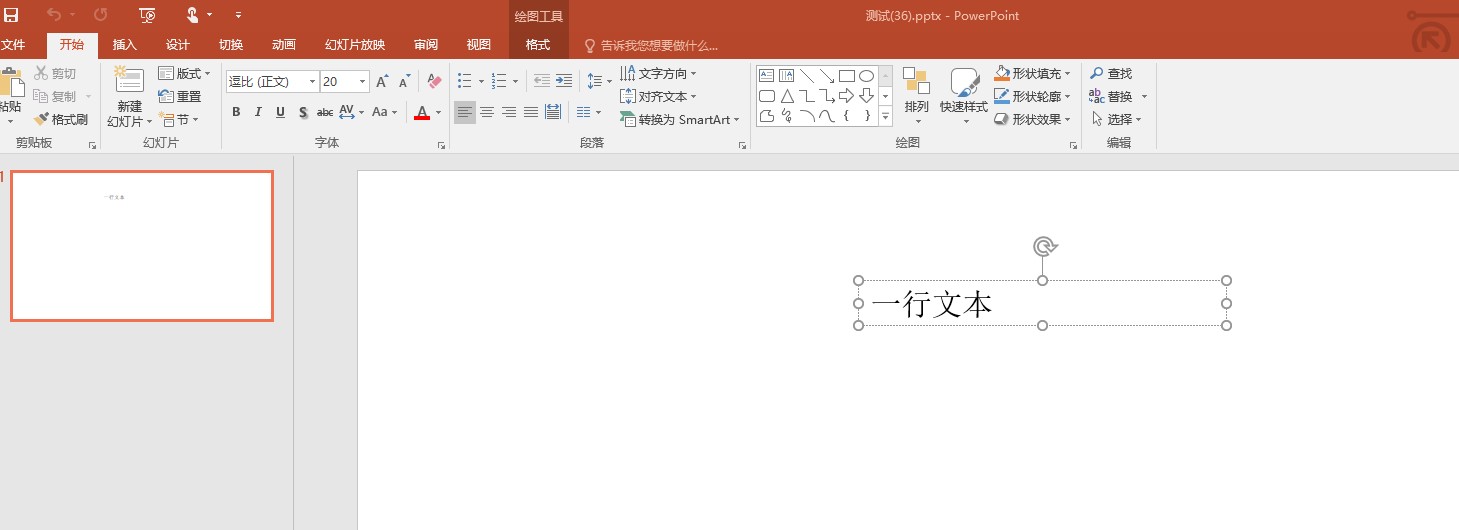Click the Reset (重置) slide button
Screen dimensions: 1459x530
180,96
